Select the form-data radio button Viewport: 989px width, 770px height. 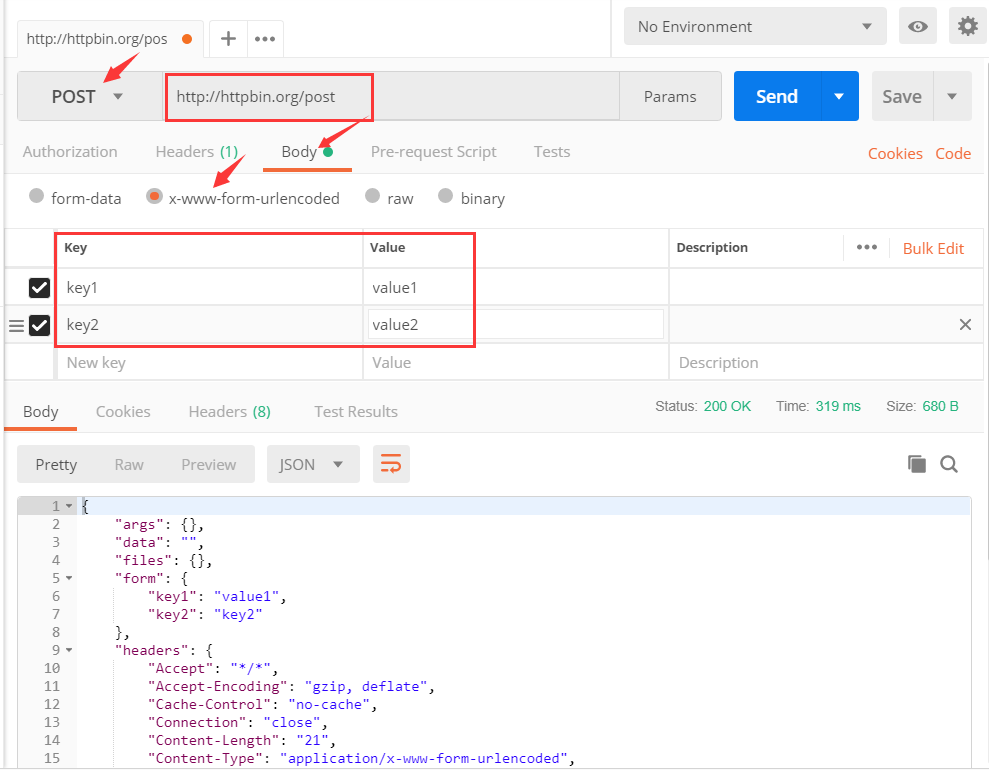click(x=37, y=197)
